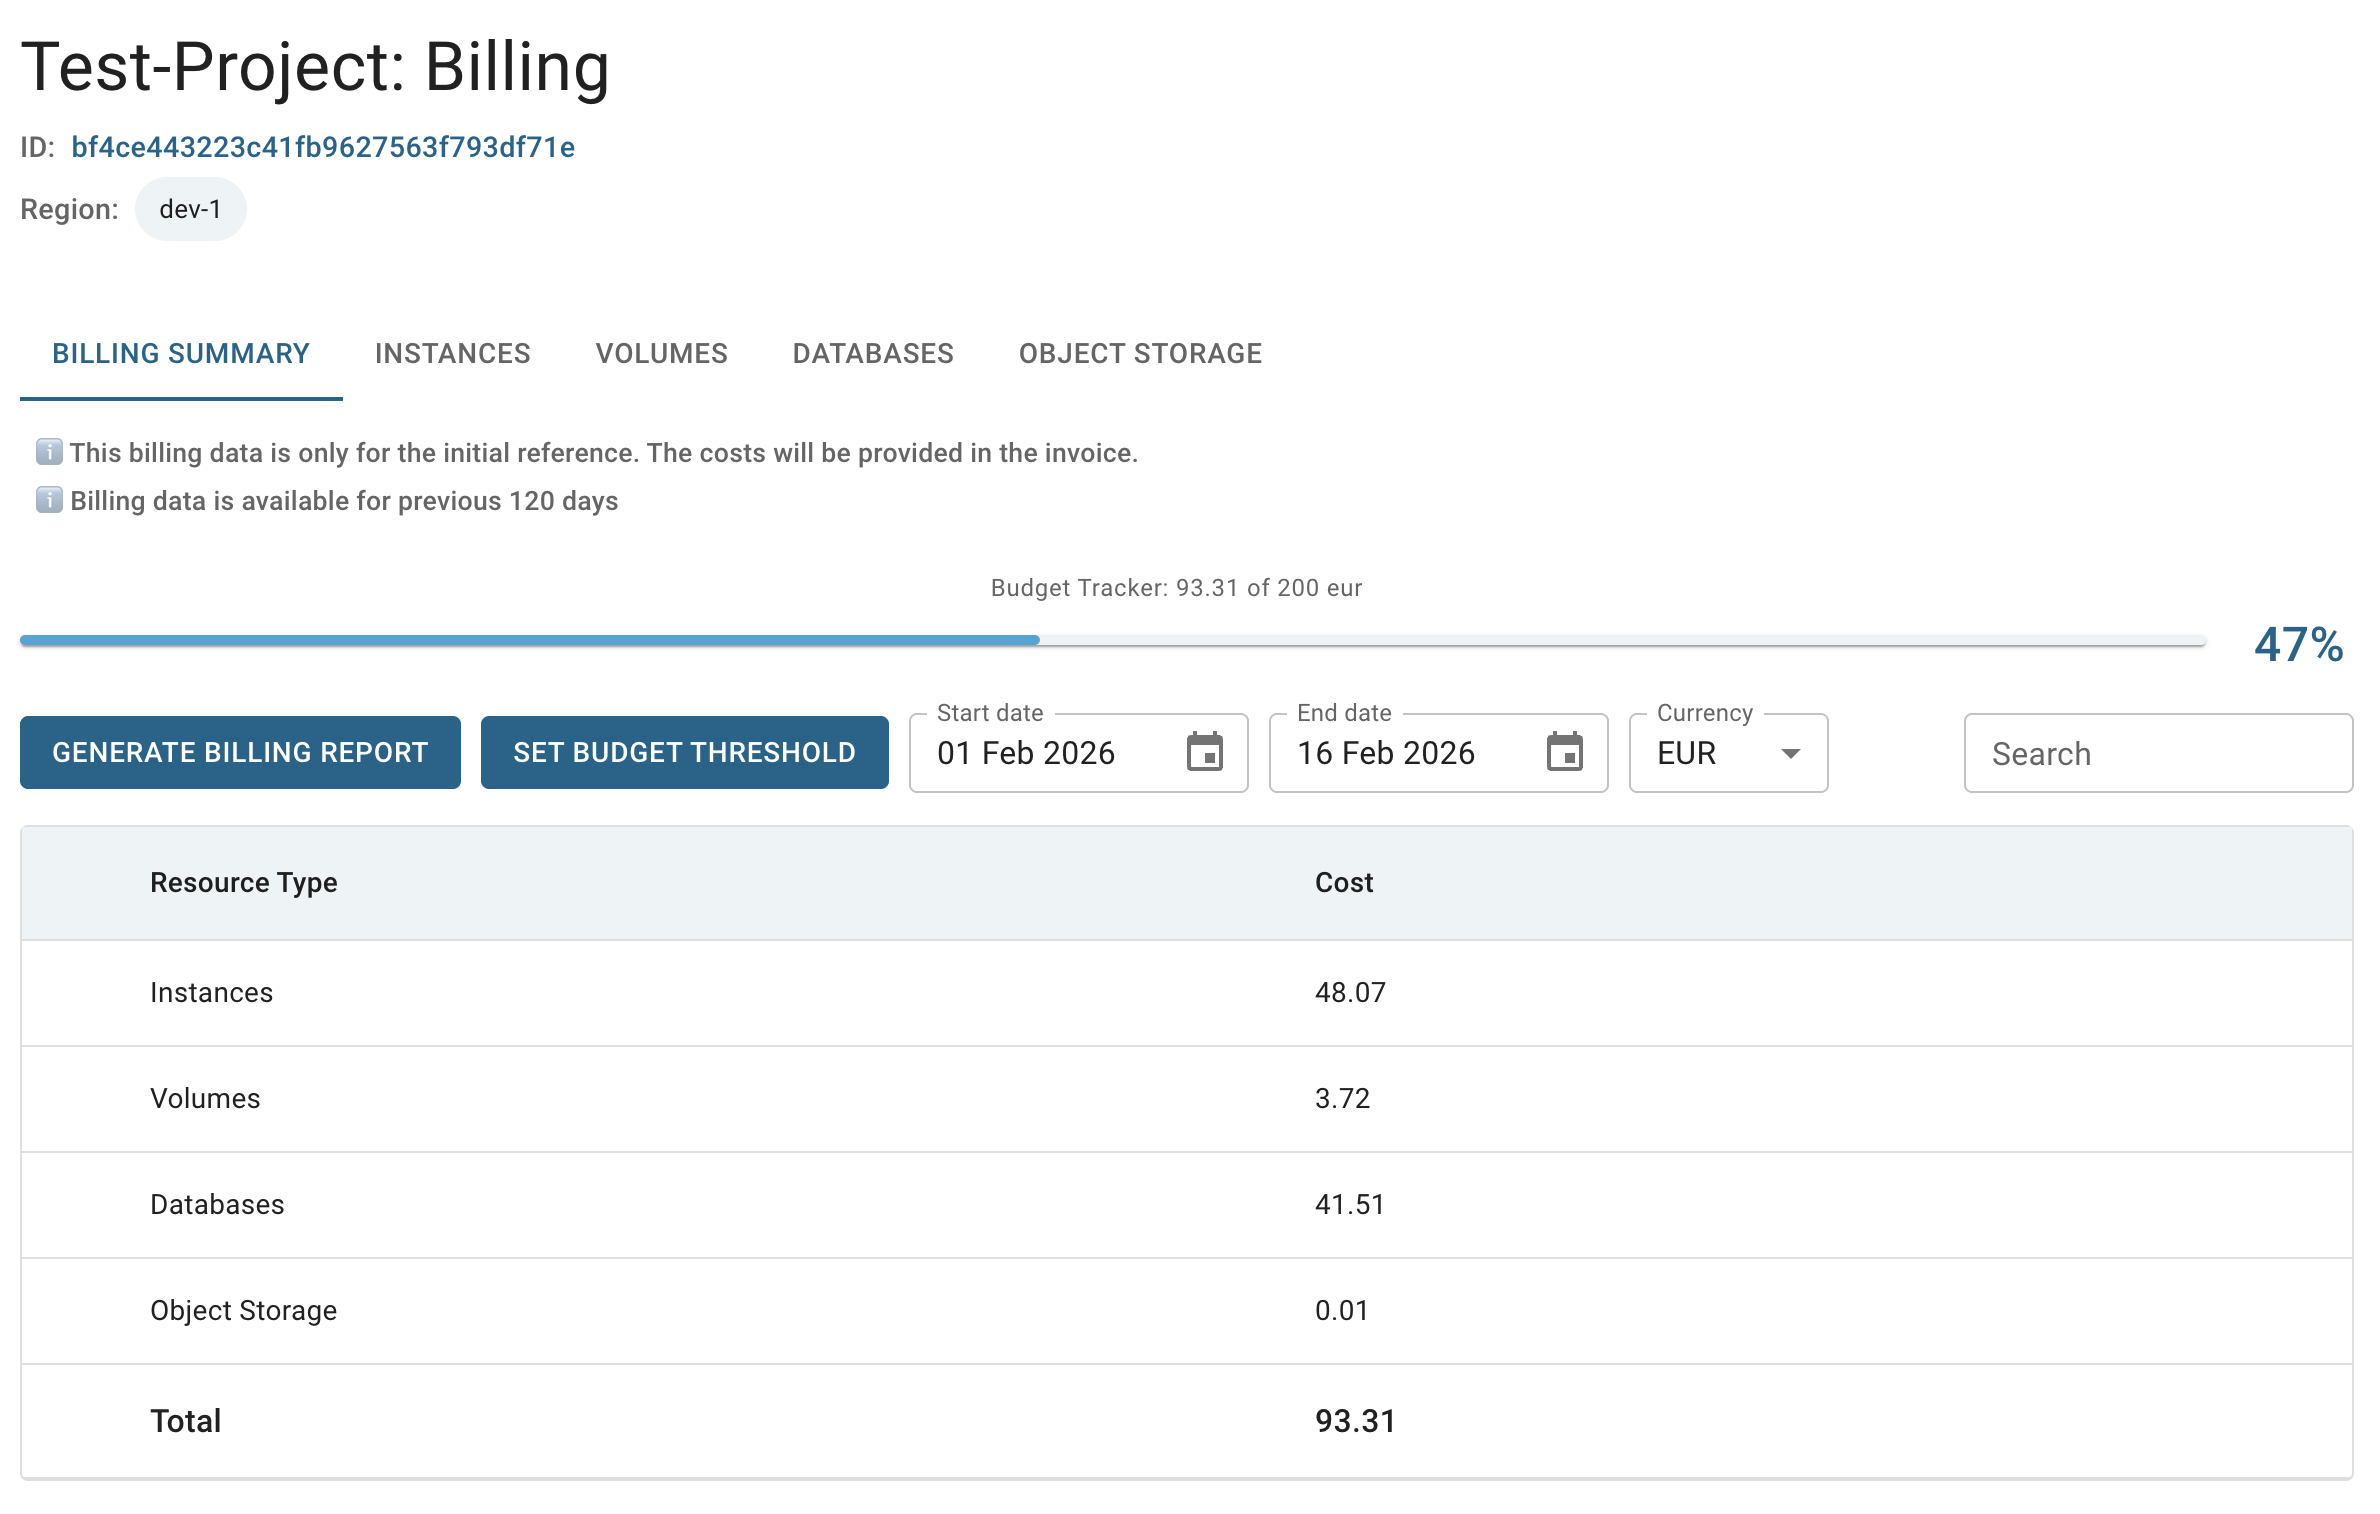The height and width of the screenshot is (1514, 2380).
Task: Switch to the Volumes tab
Action: pyautogui.click(x=661, y=353)
